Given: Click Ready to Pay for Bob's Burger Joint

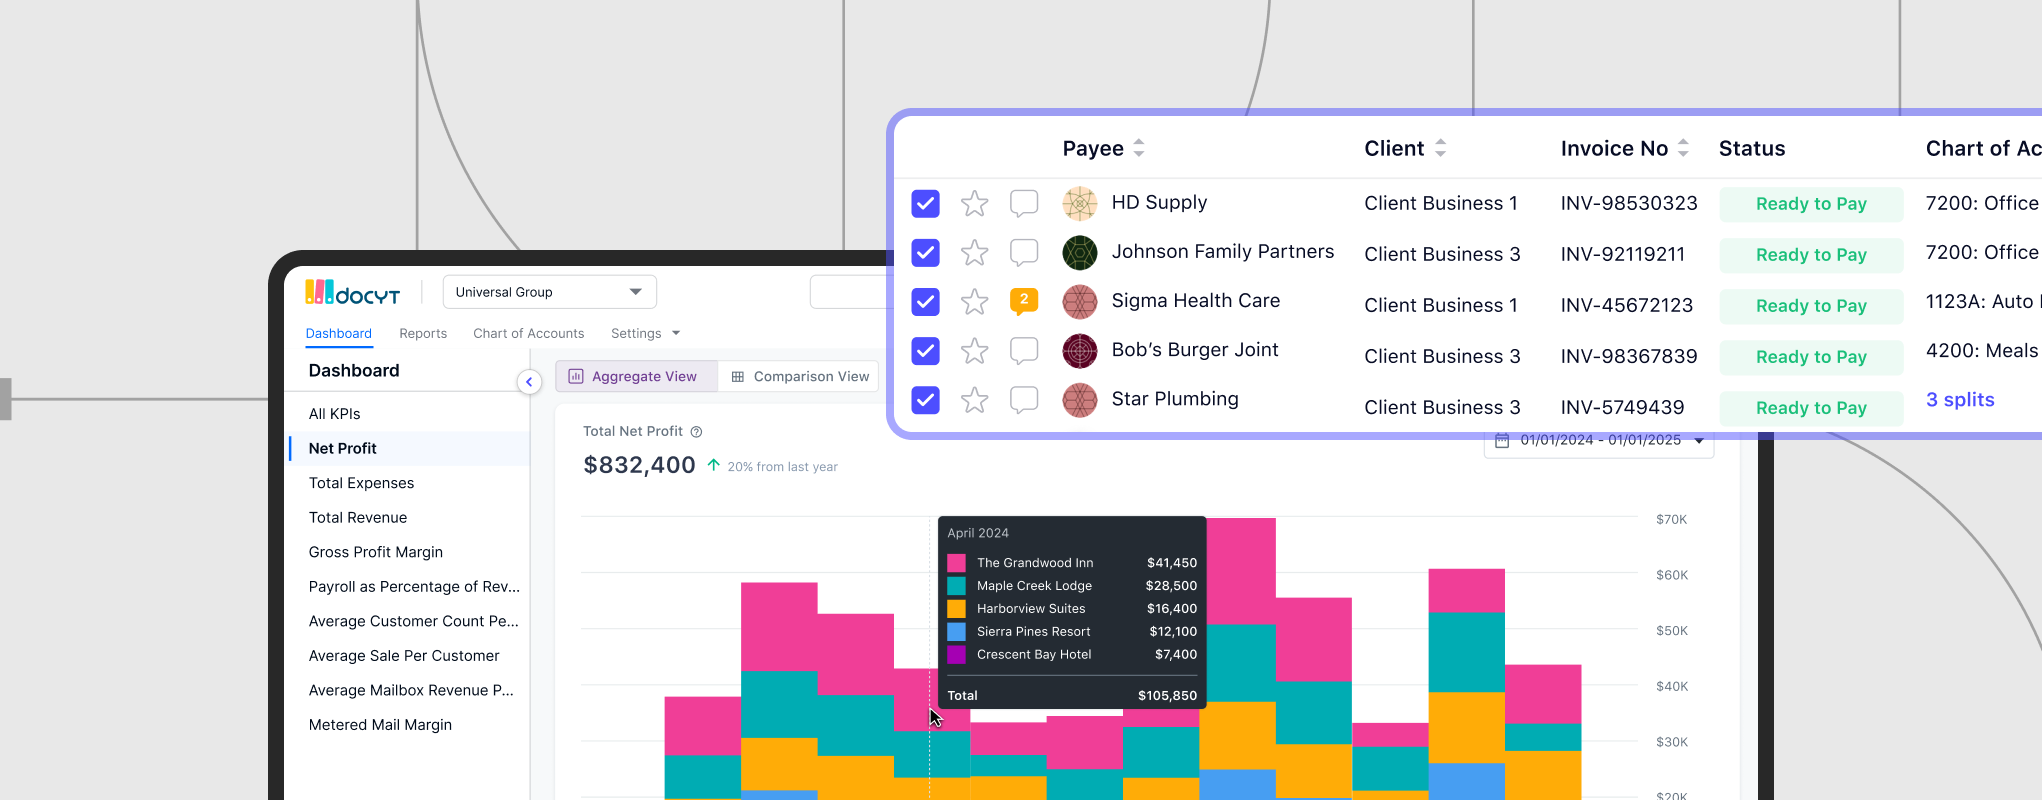Looking at the screenshot, I should [1811, 357].
